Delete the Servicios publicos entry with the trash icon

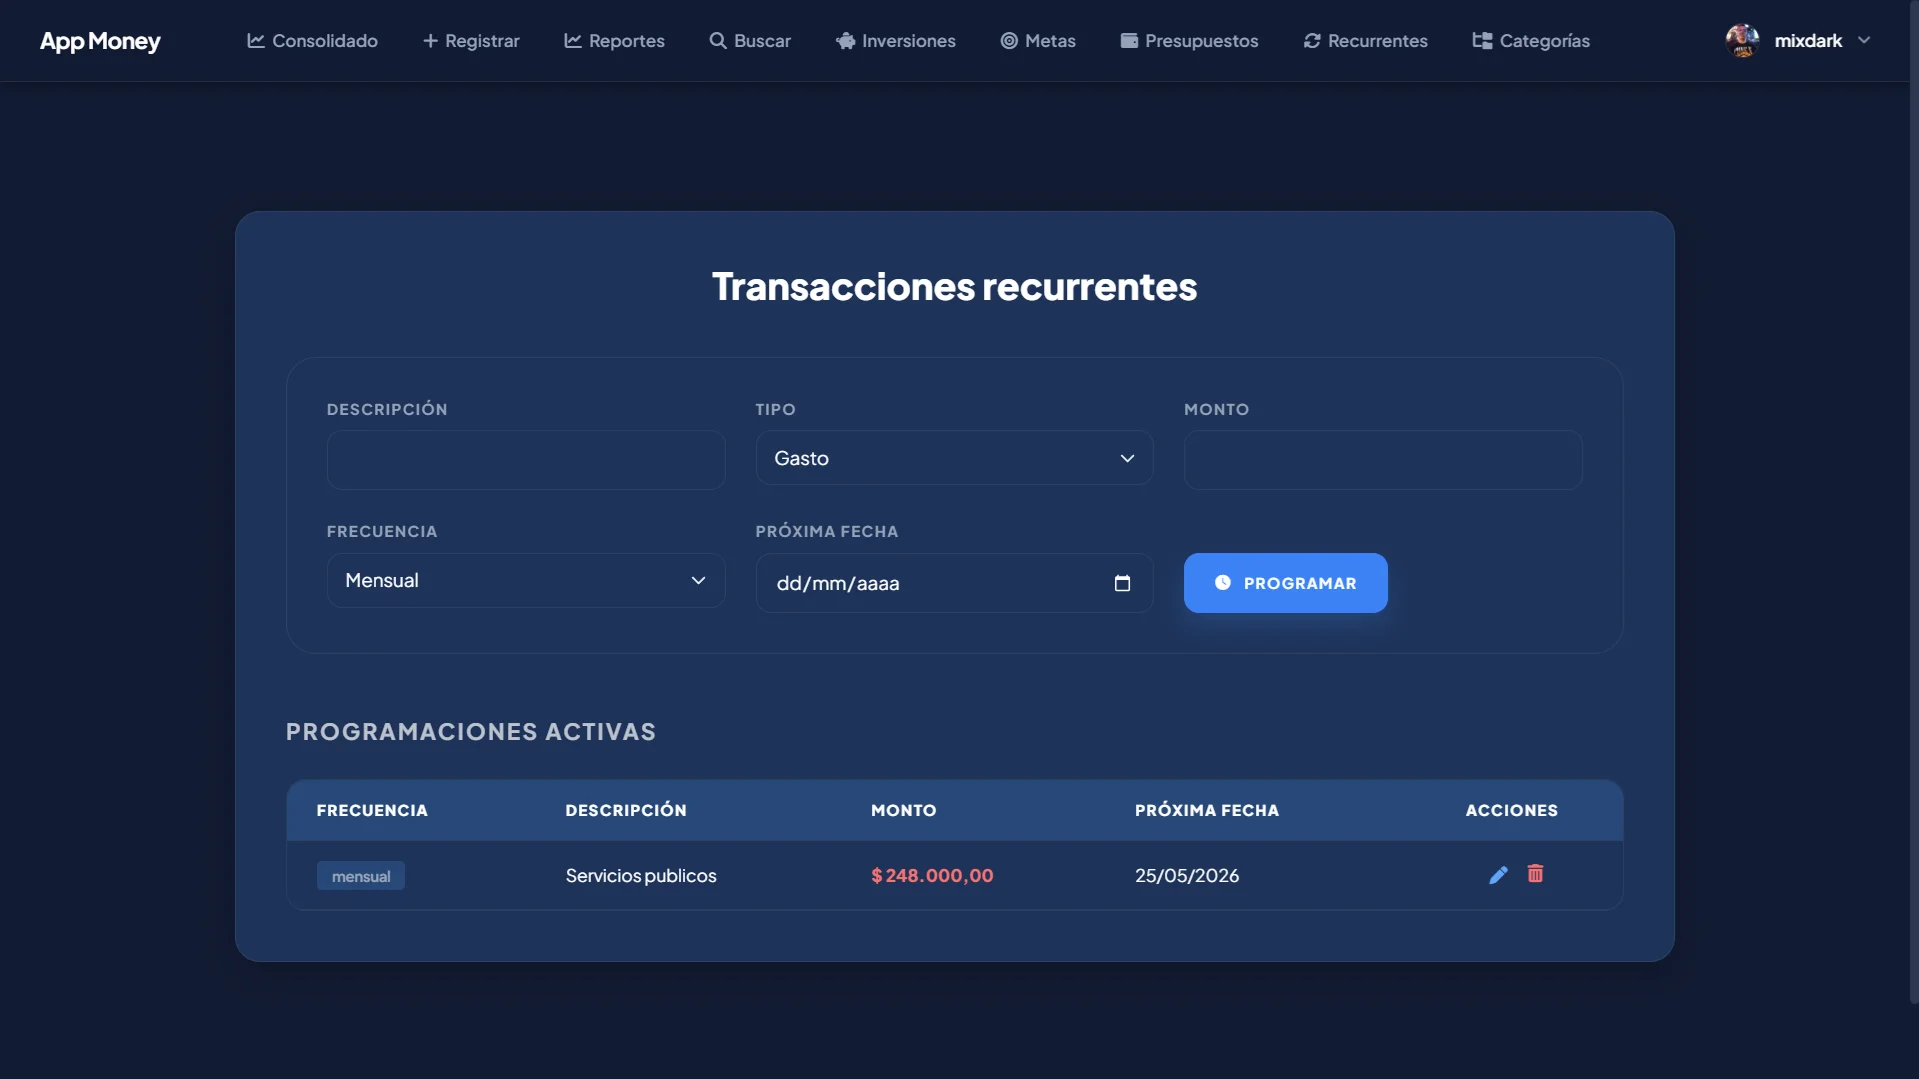1535,874
